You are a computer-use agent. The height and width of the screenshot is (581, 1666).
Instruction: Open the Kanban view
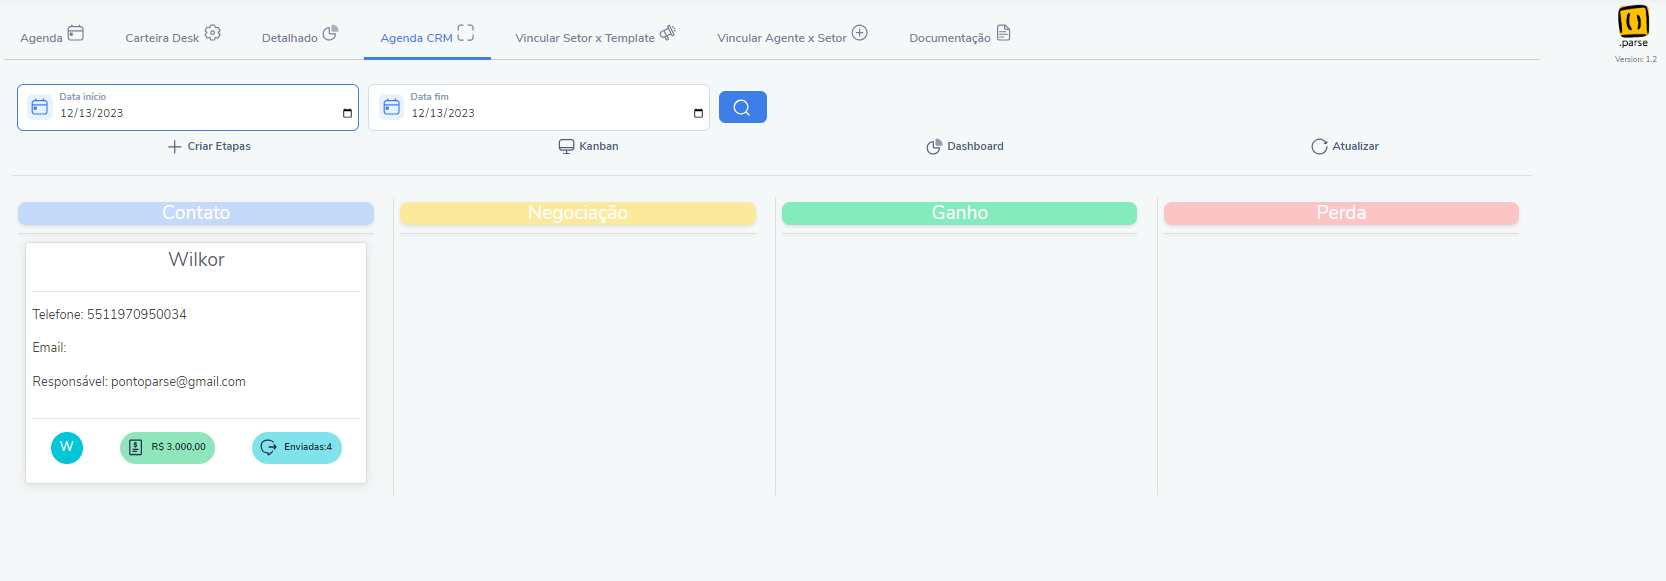tap(588, 146)
